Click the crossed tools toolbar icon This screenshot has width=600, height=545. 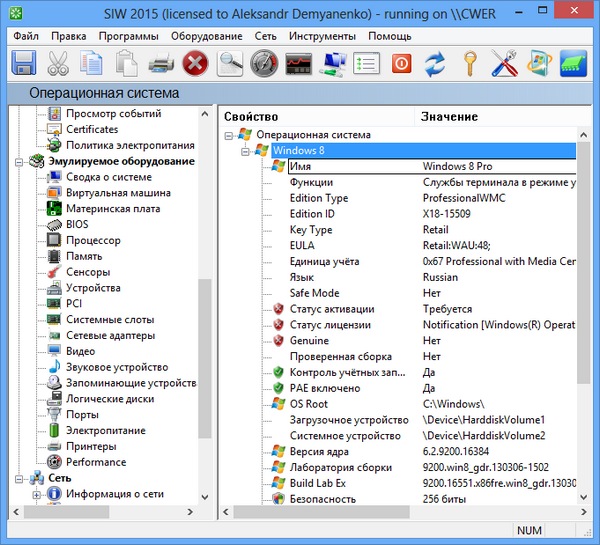pos(503,64)
